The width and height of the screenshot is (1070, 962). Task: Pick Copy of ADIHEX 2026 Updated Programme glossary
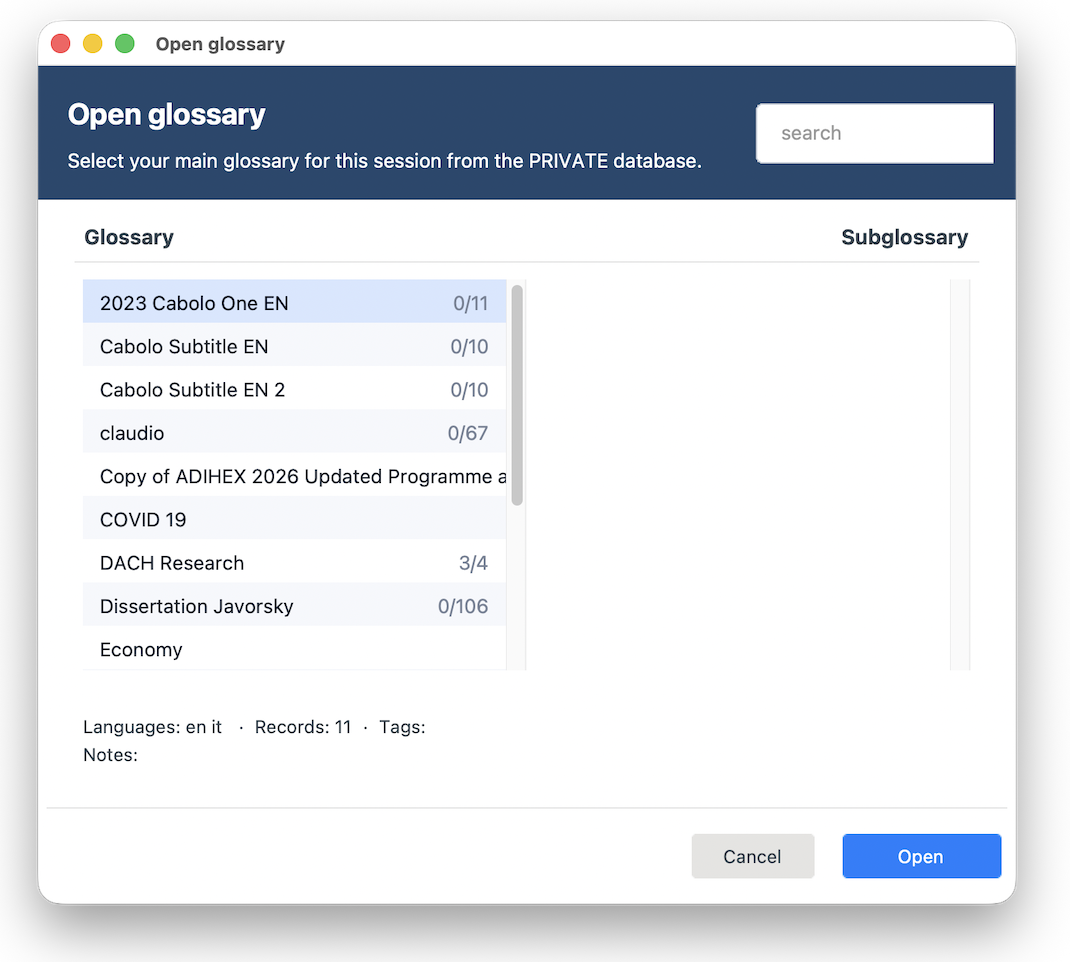[x=294, y=476]
